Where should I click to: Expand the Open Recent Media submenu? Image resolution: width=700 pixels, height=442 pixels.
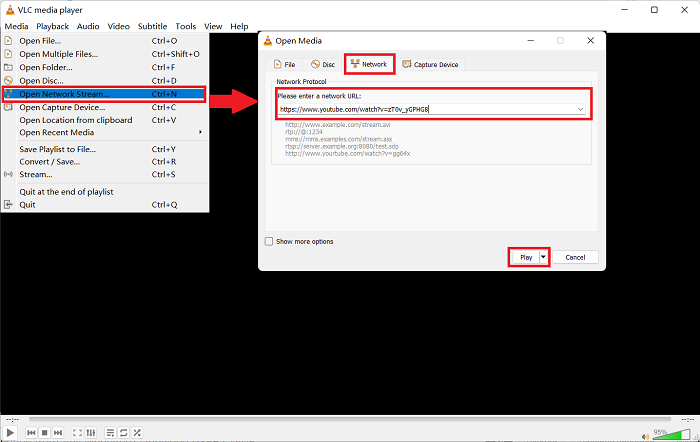click(104, 133)
